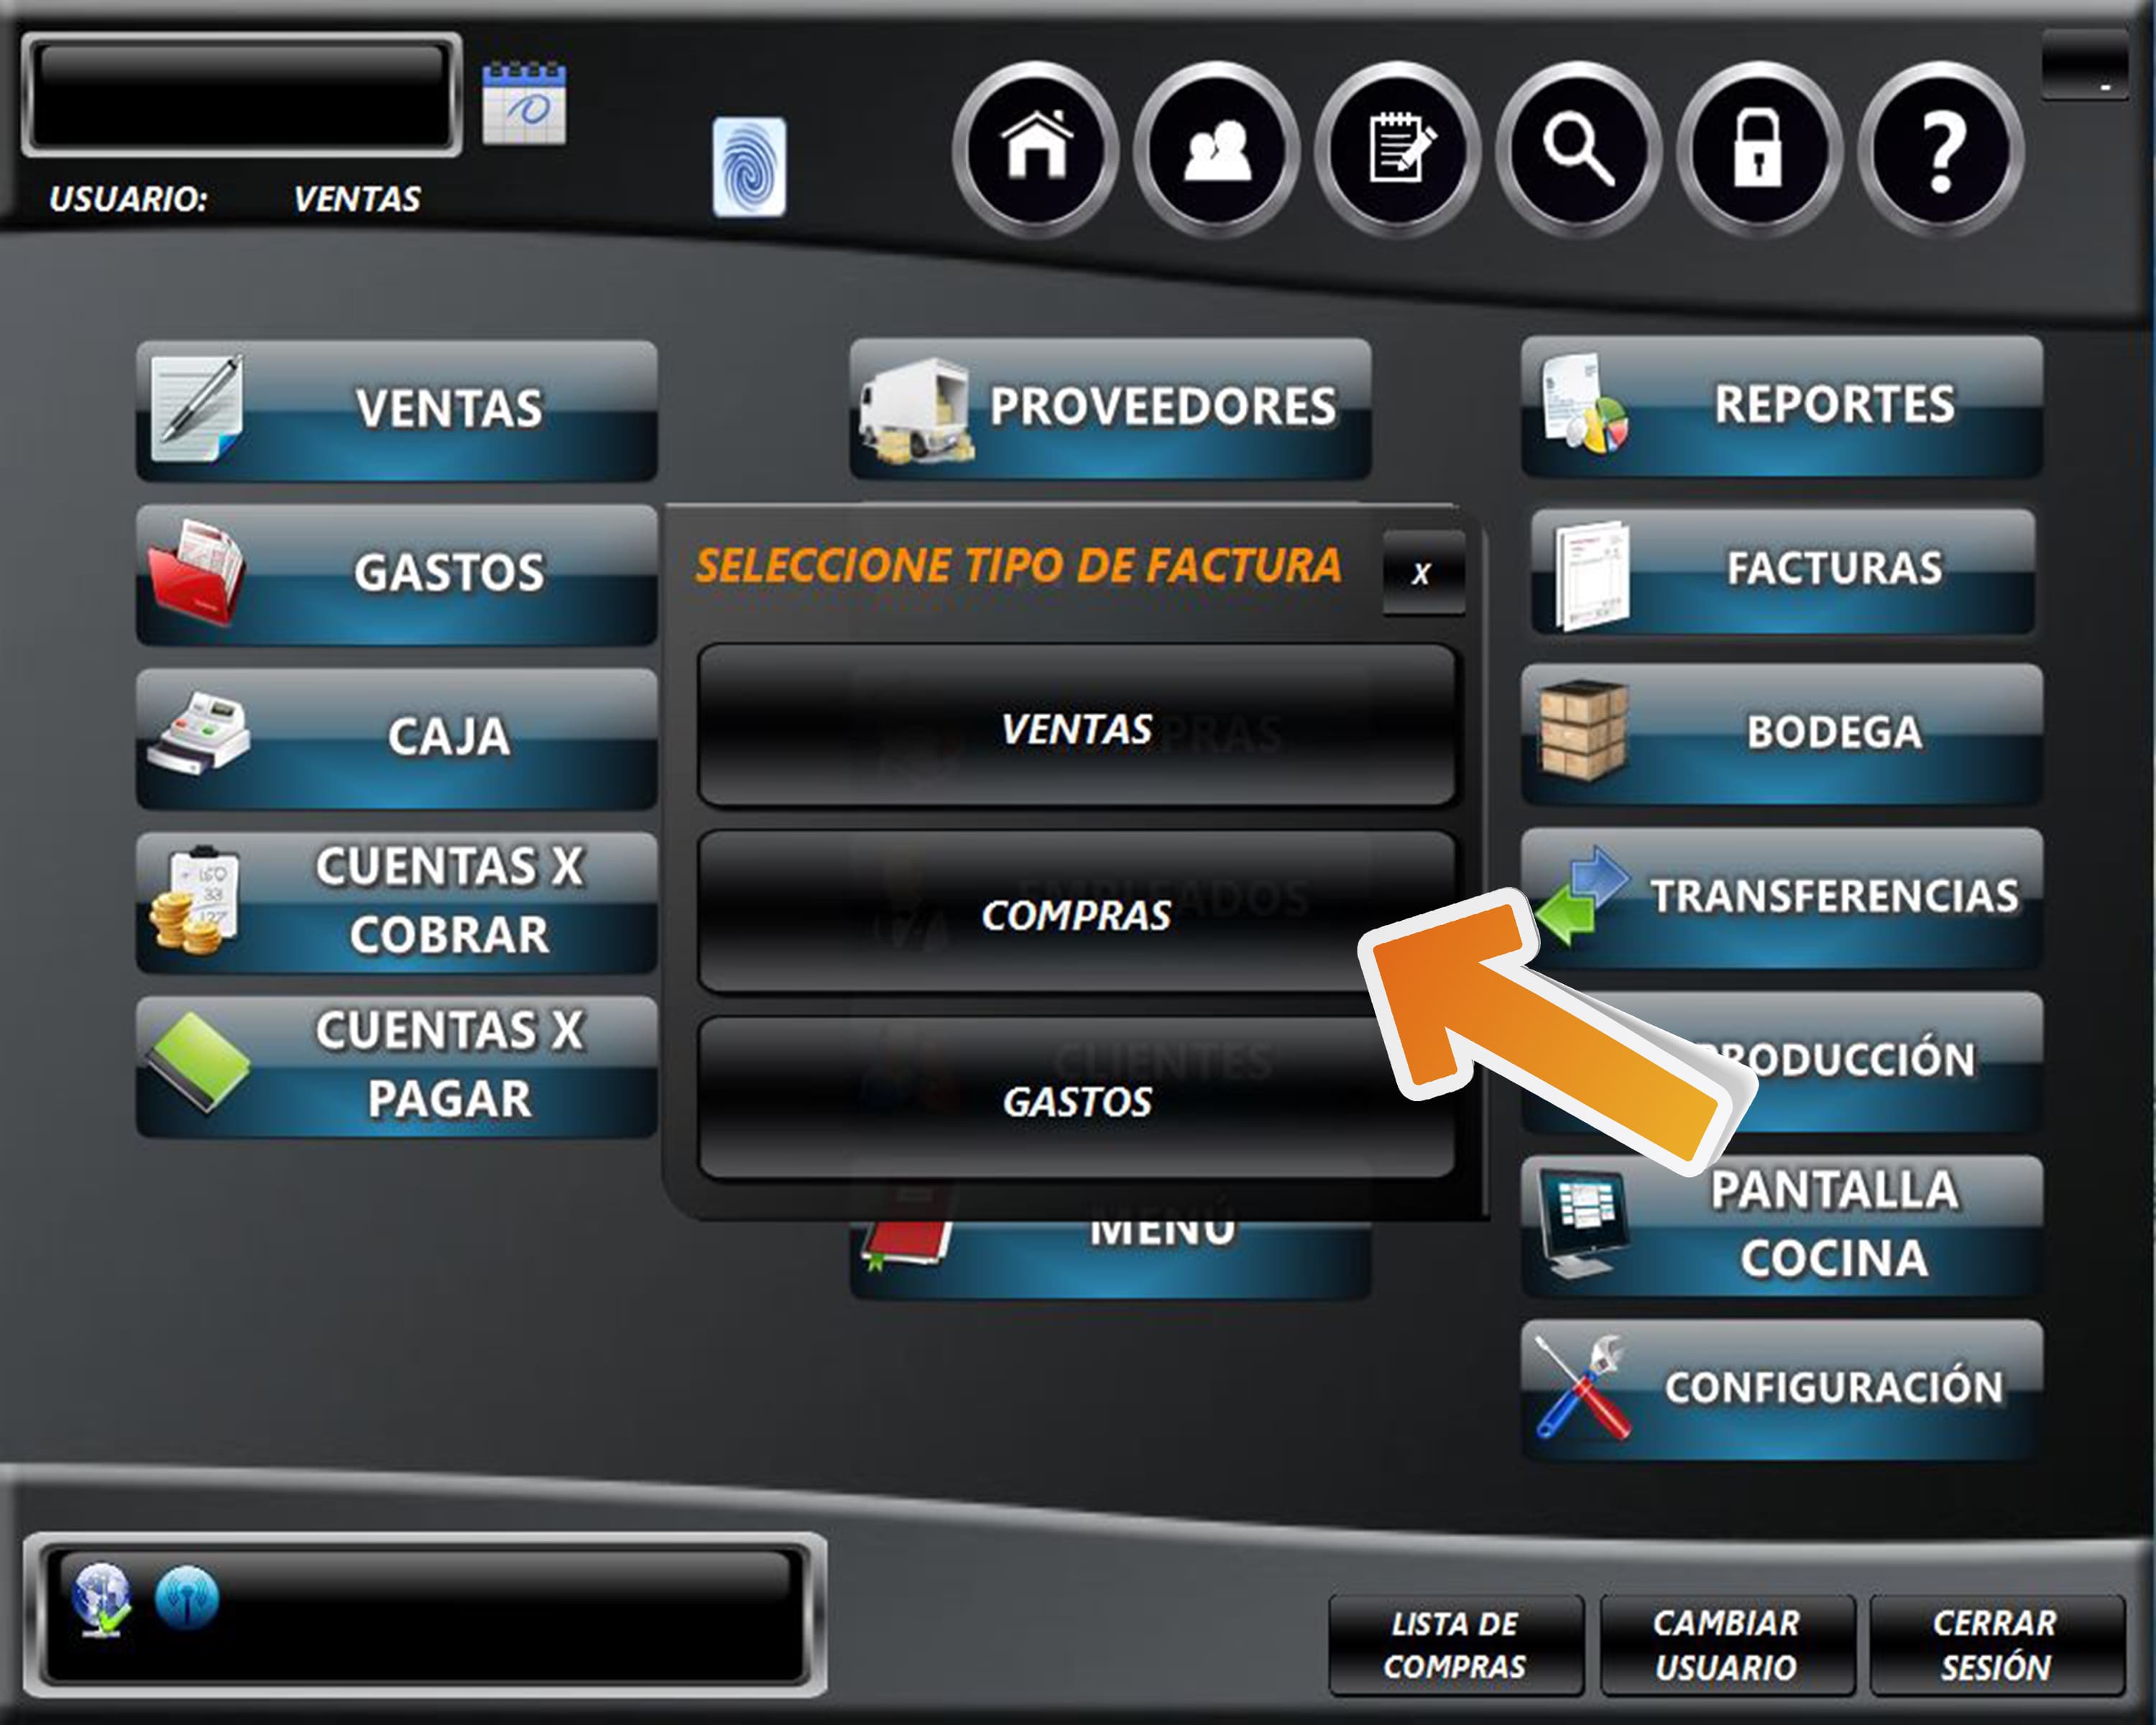Open the calendar icon near user field
Viewport: 2156px width, 1725px height.
click(524, 104)
